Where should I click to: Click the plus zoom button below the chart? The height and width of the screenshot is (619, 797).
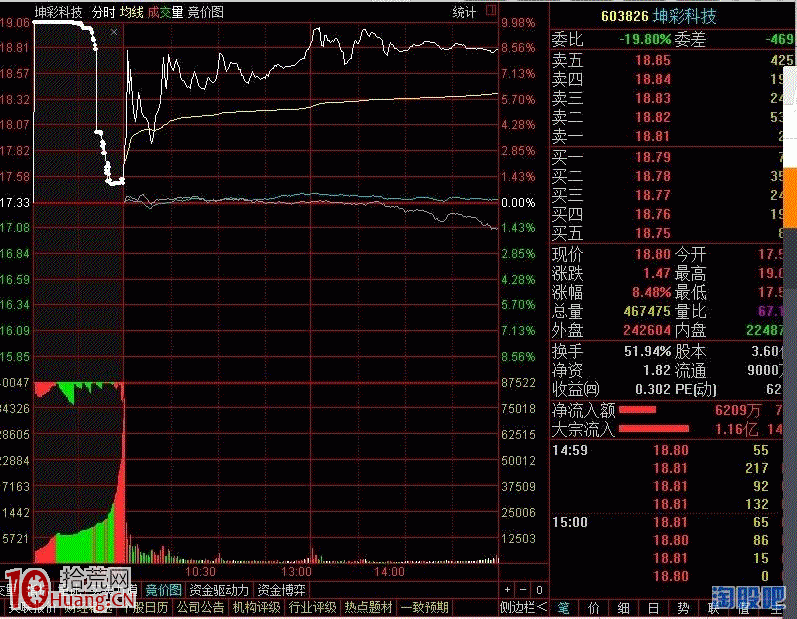pos(507,590)
